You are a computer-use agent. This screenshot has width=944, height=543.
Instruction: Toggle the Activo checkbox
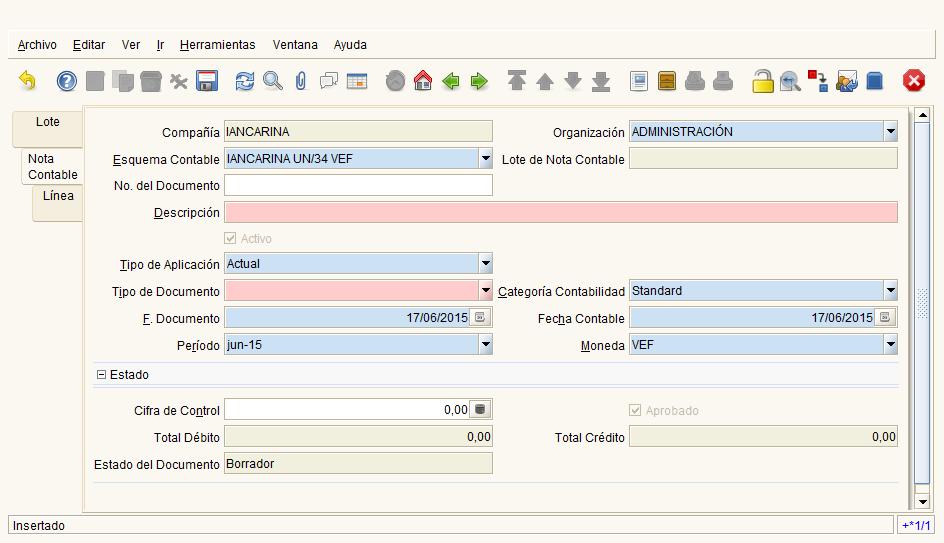pyautogui.click(x=231, y=239)
